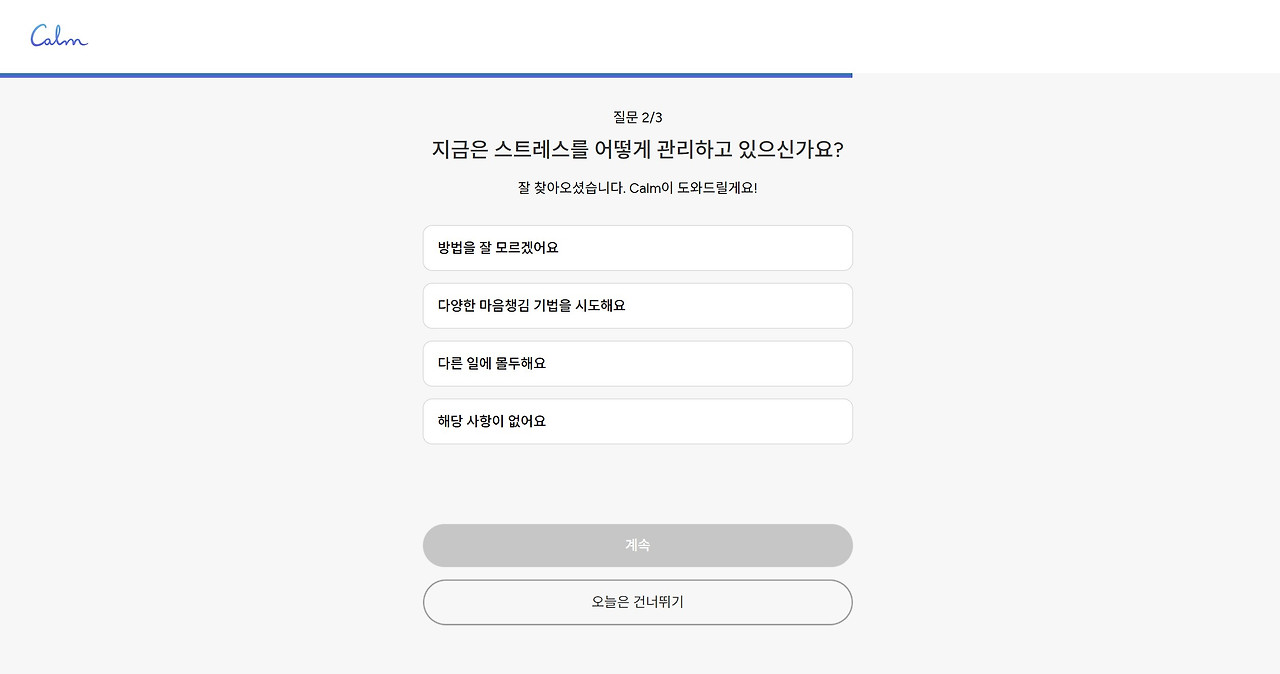Pick '다른 일에 몰두해요' as your answer

637,363
